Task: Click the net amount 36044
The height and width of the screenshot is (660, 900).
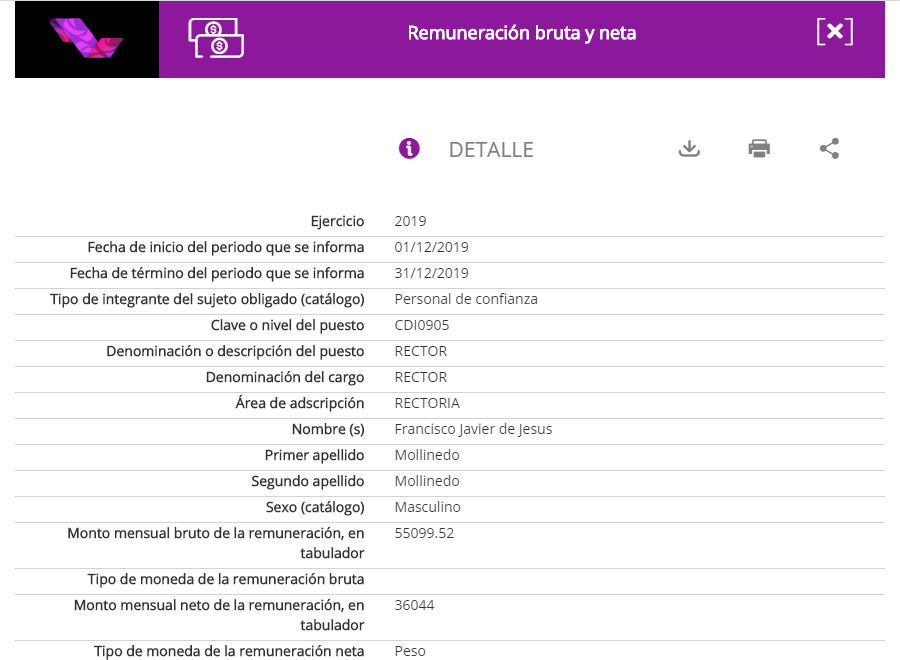Action: pyautogui.click(x=414, y=605)
